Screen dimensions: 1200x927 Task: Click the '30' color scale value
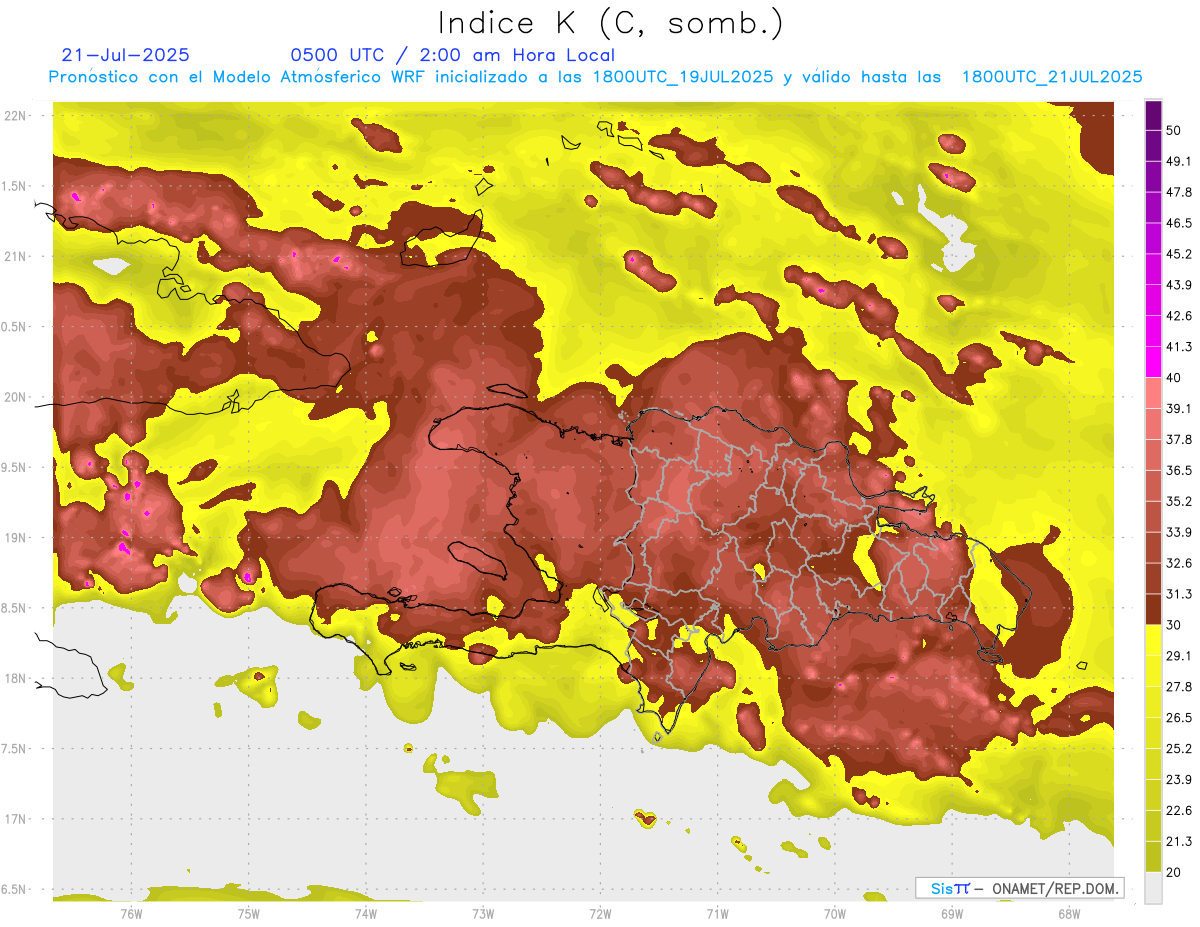click(x=1174, y=625)
